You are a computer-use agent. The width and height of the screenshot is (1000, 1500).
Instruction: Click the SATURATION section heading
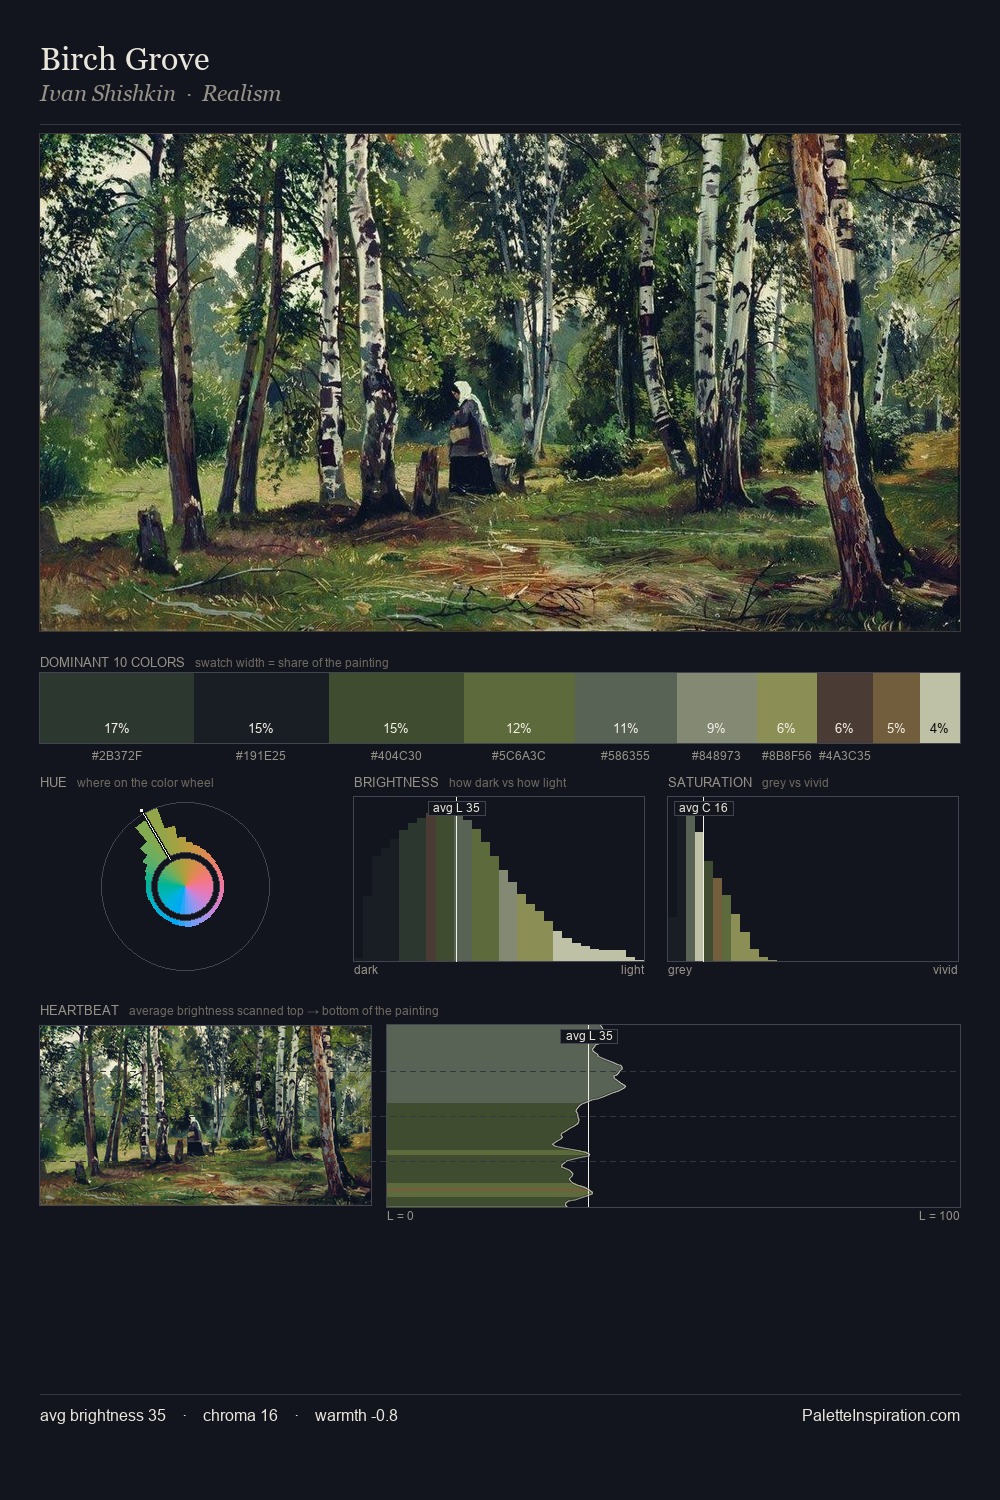point(710,782)
